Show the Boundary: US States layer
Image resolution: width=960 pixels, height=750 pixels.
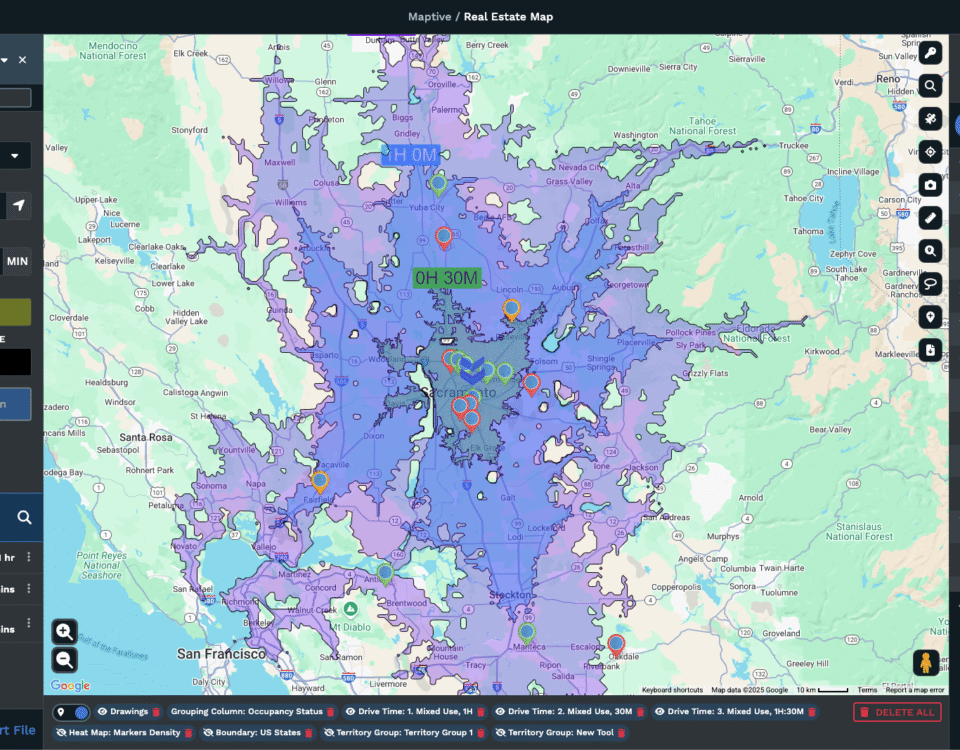click(209, 733)
